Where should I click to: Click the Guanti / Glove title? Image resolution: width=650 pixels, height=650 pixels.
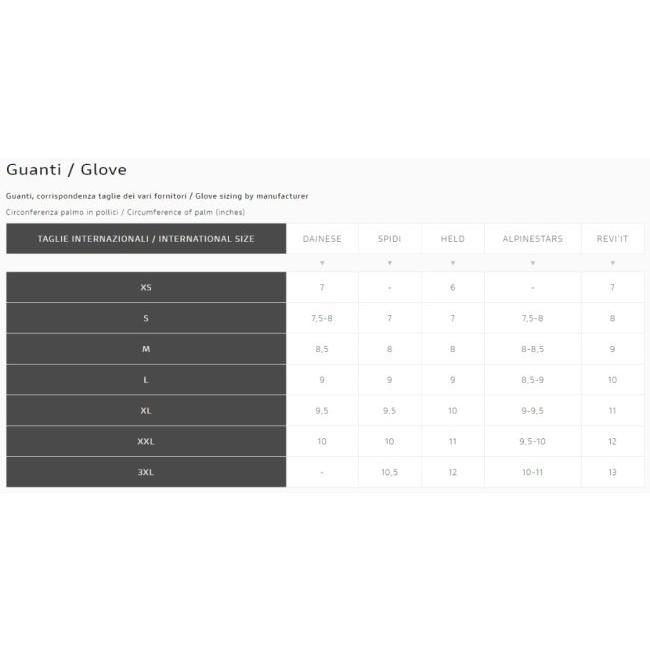[x=66, y=170]
